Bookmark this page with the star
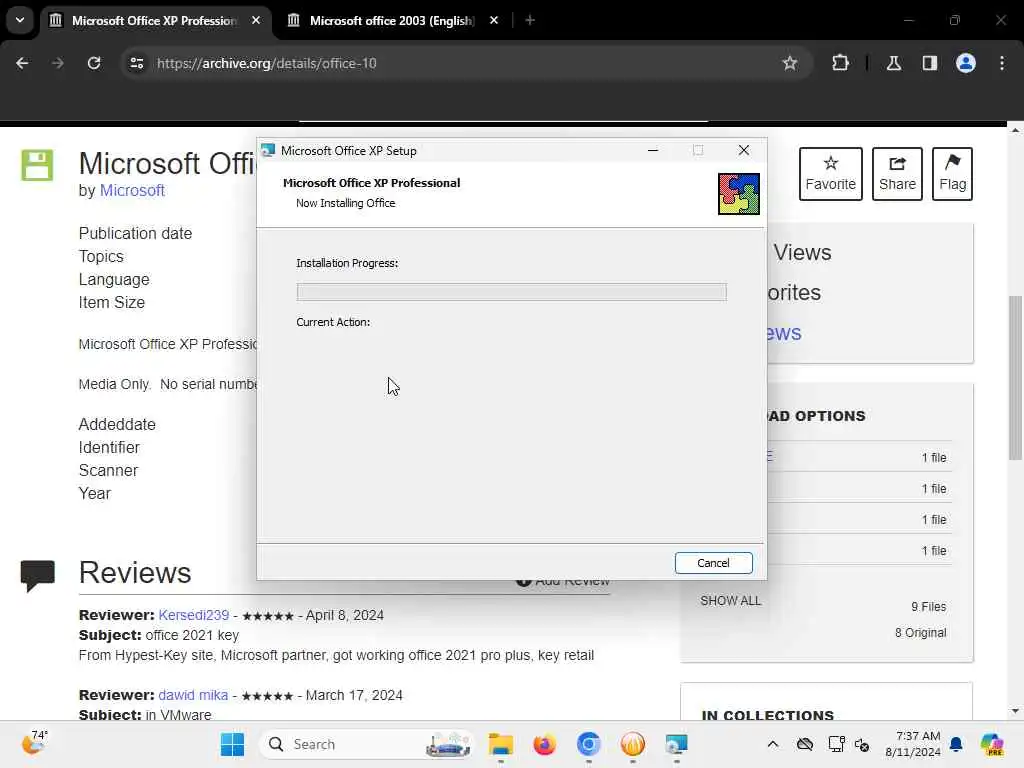This screenshot has height=768, width=1024. (790, 63)
